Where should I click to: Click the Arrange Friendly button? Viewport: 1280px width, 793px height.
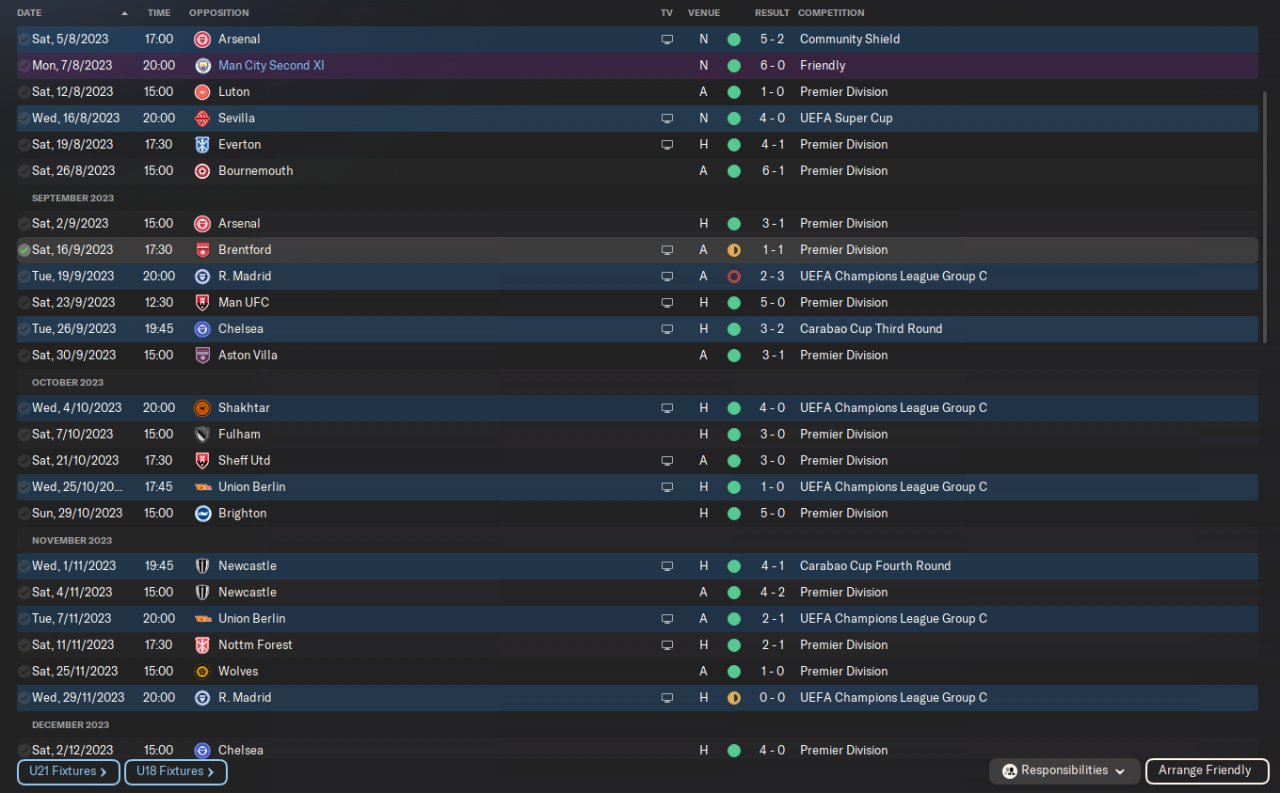point(1206,771)
